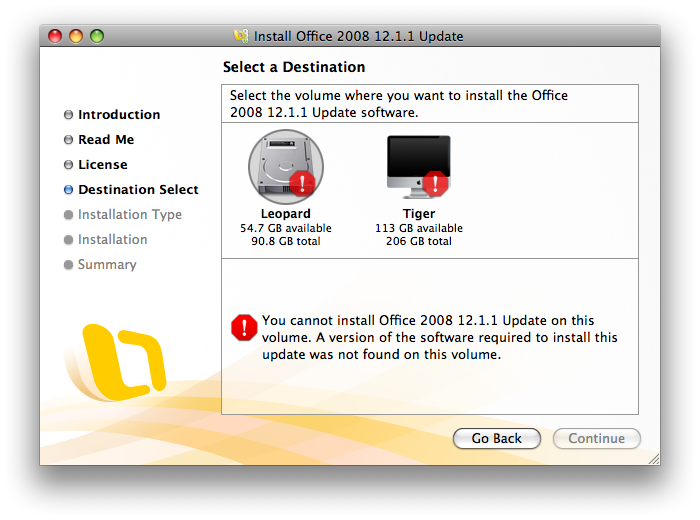The height and width of the screenshot is (520, 700).
Task: Click the Read Me step
Action: click(x=106, y=140)
